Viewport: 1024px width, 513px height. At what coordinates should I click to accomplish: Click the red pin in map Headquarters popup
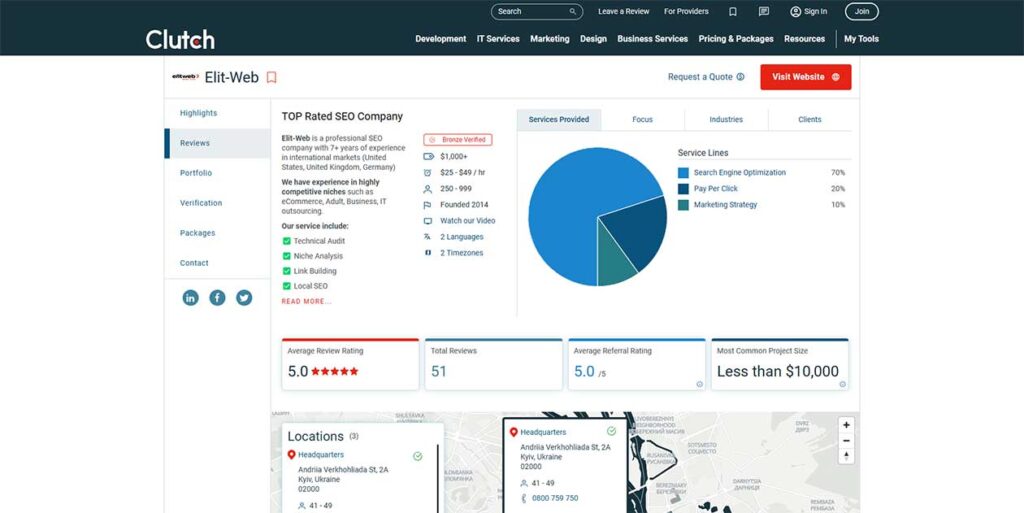[x=513, y=432]
